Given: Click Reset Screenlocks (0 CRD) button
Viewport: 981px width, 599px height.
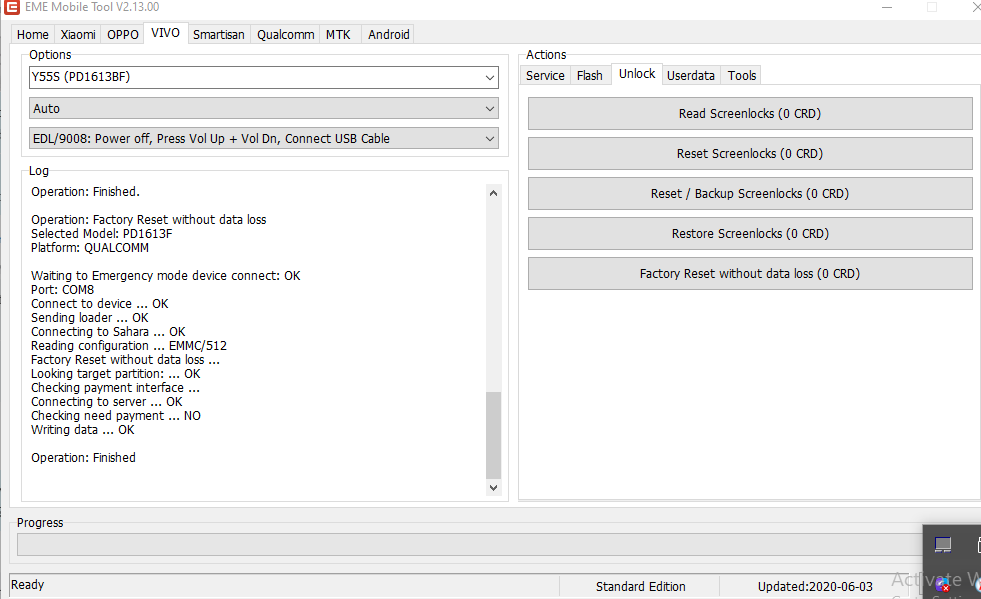Looking at the screenshot, I should (750, 153).
